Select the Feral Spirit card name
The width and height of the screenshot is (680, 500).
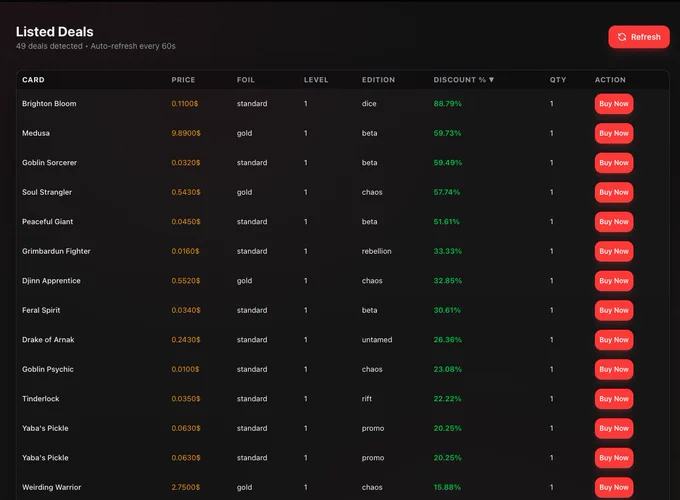[41, 310]
